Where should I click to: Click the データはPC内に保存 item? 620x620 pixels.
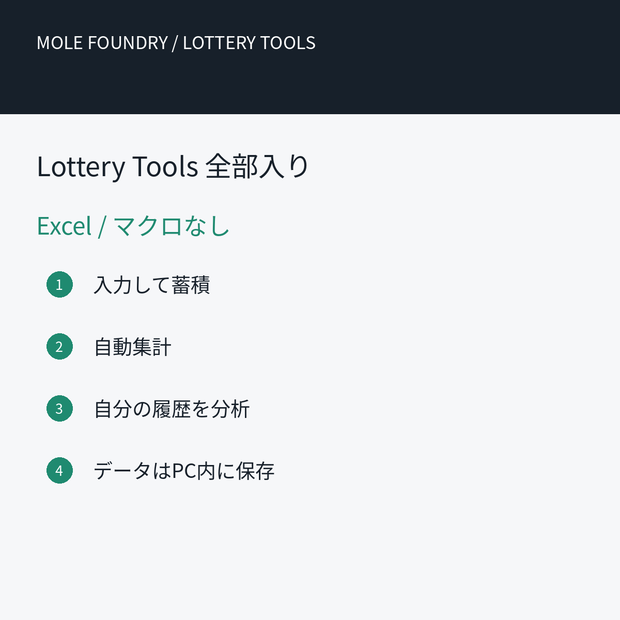184,471
